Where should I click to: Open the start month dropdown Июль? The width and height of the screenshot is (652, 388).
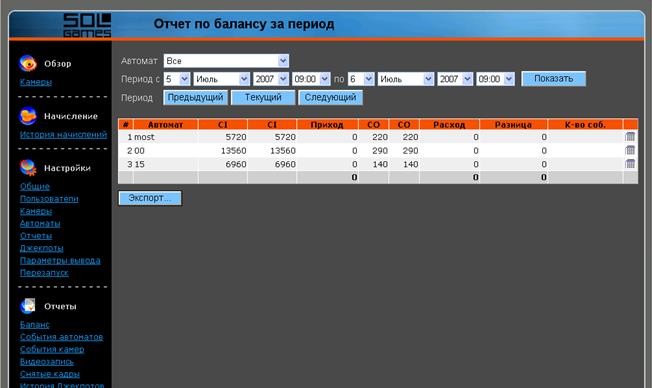[222, 79]
